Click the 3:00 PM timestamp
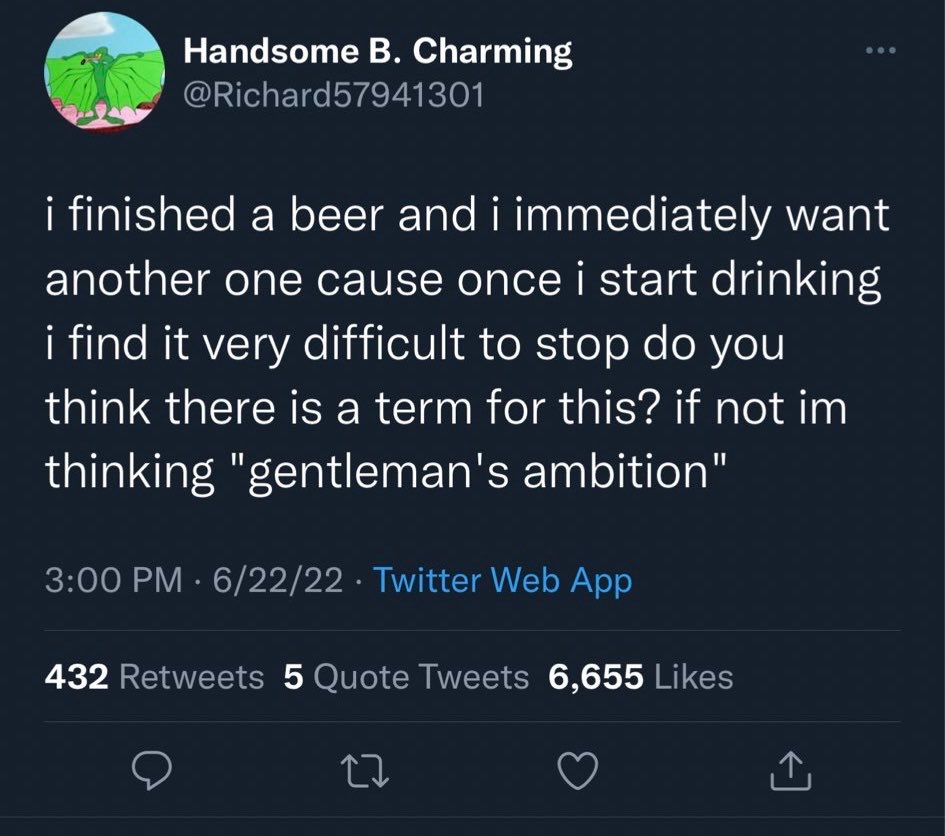The width and height of the screenshot is (945, 836). [x=113, y=580]
